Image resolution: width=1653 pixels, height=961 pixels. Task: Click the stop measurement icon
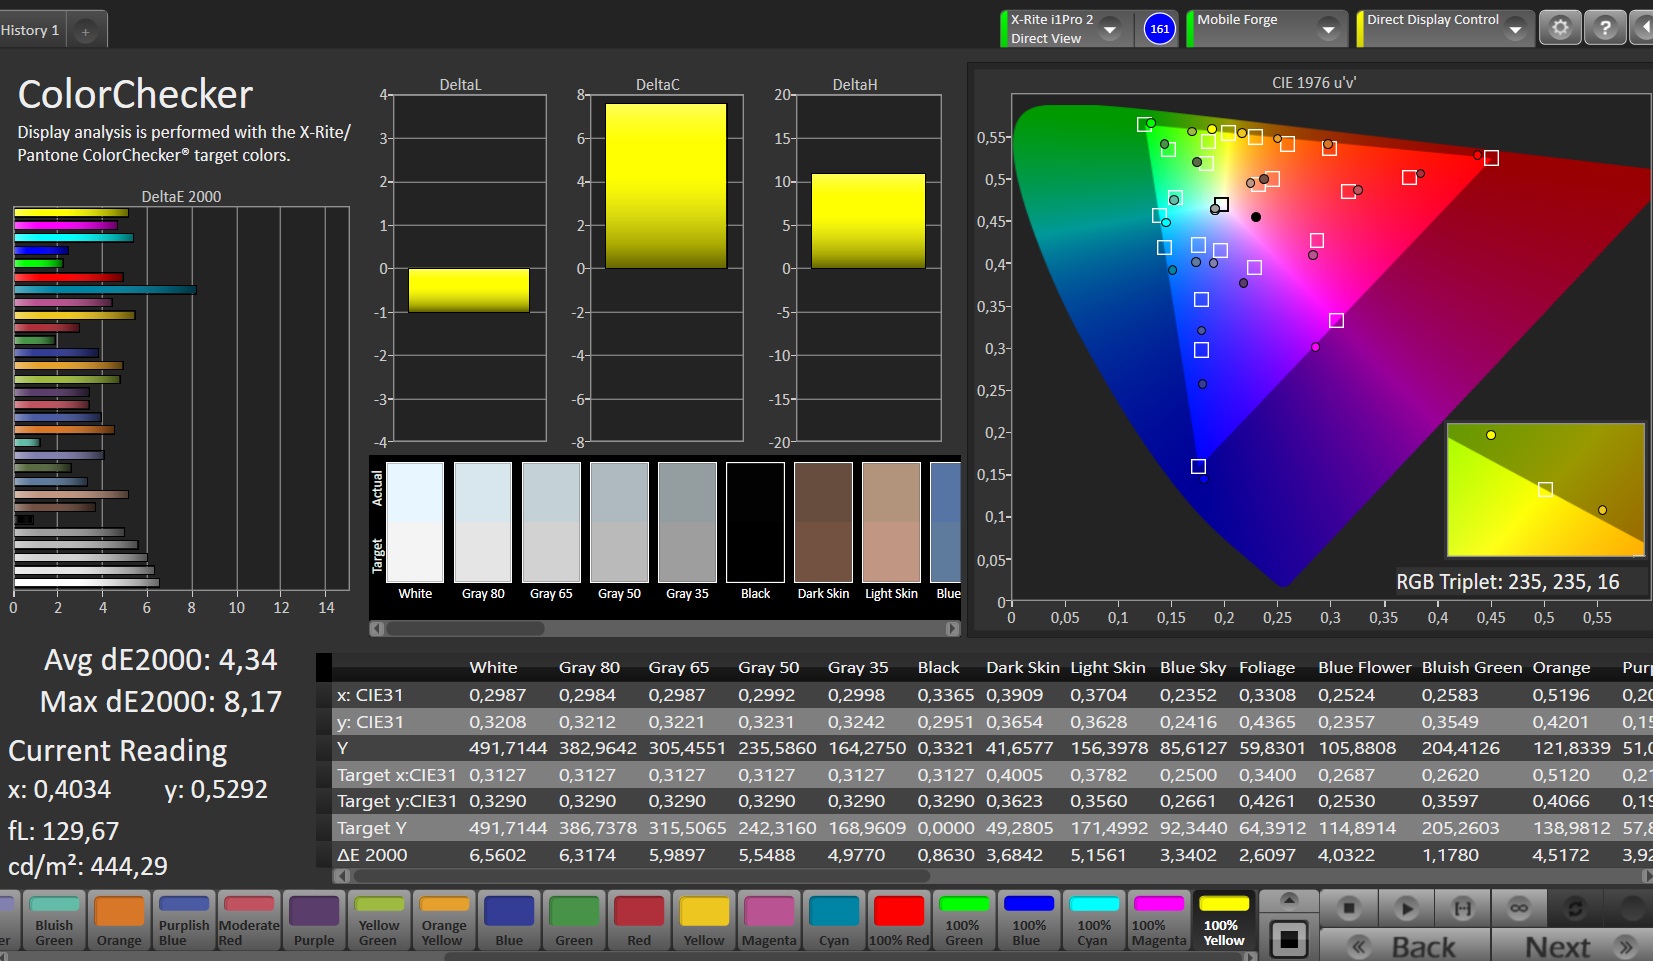click(x=1349, y=908)
